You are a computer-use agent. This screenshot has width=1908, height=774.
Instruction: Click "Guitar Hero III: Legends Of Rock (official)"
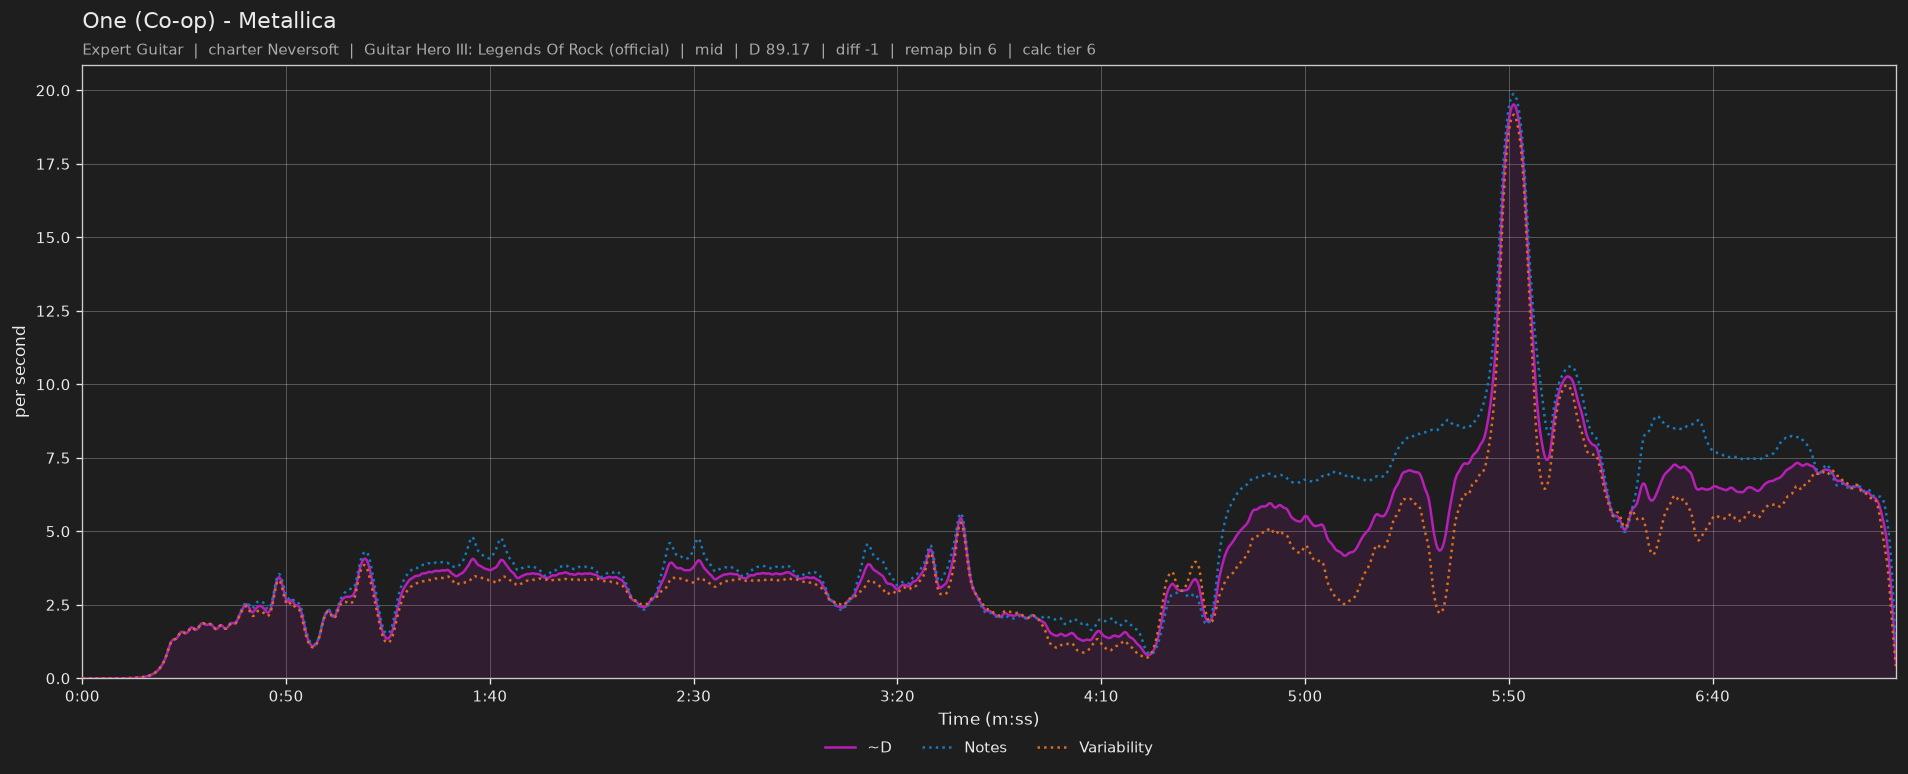(516, 50)
